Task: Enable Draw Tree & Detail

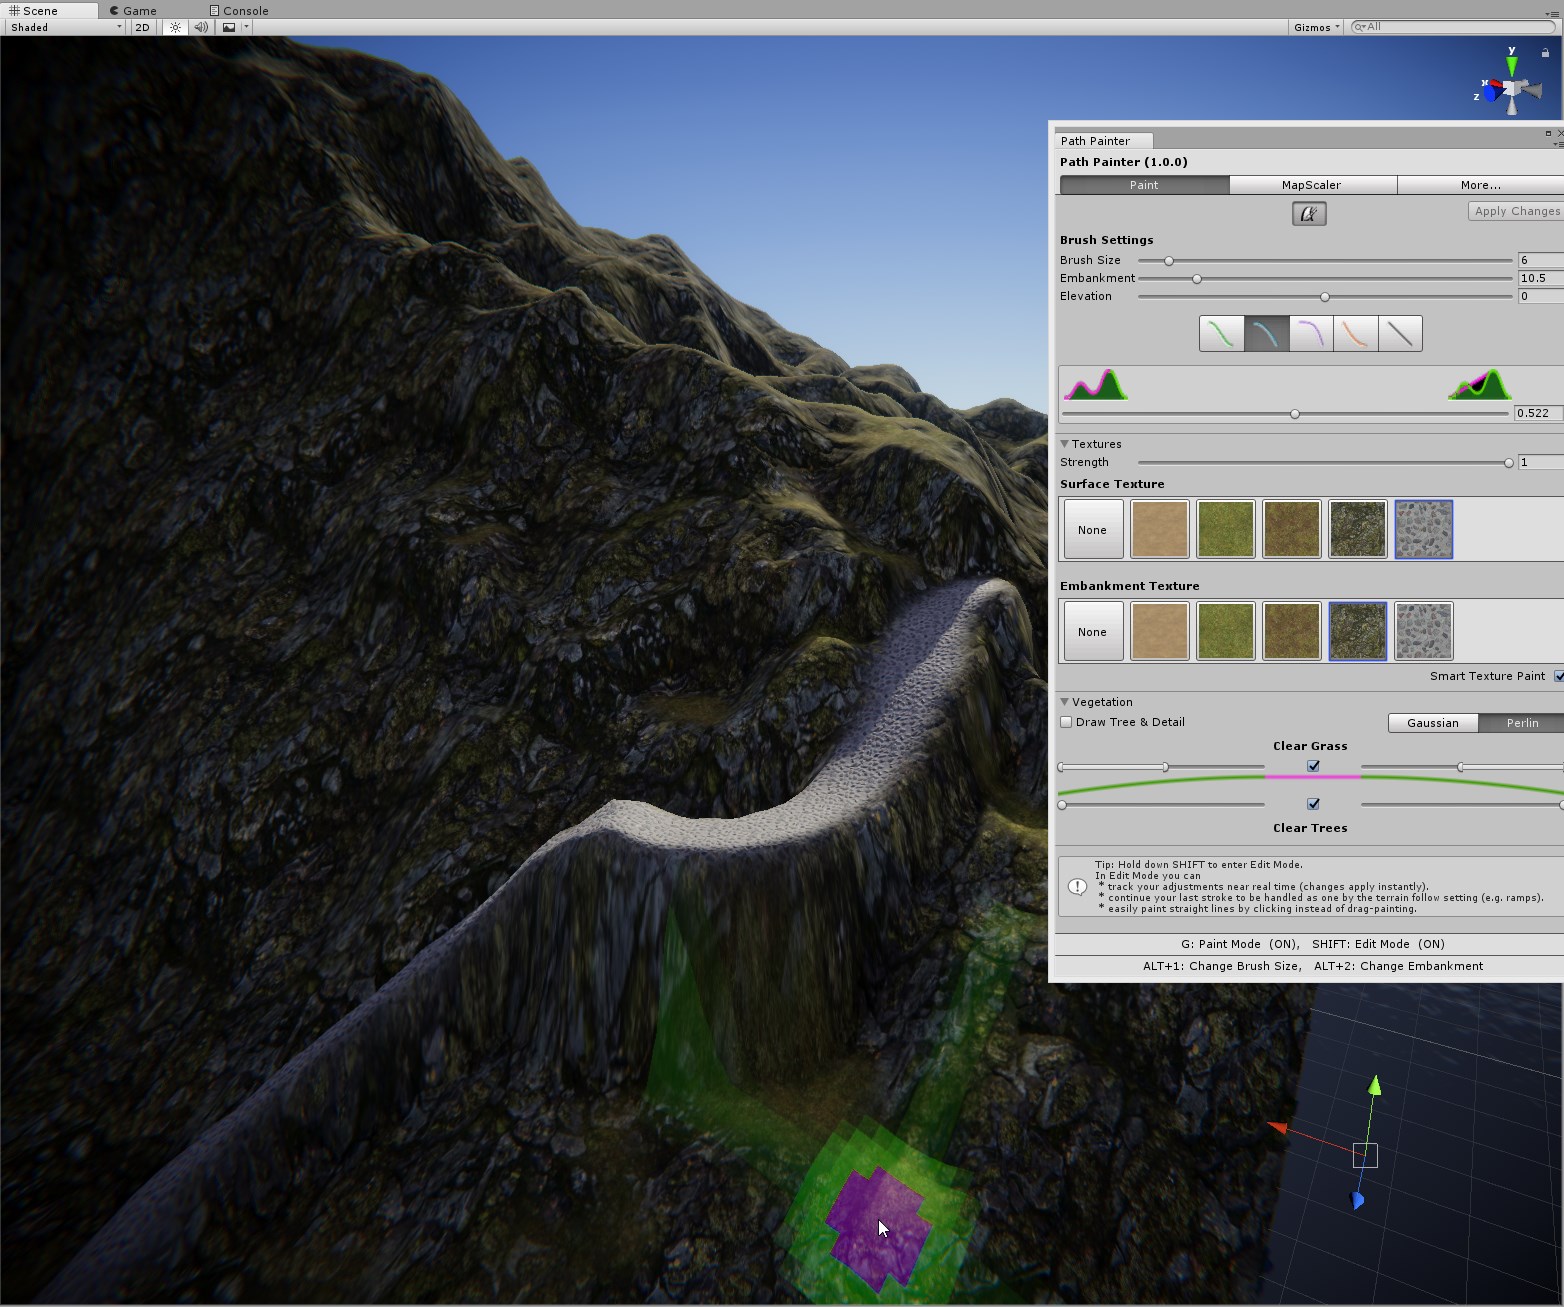Action: click(x=1066, y=722)
